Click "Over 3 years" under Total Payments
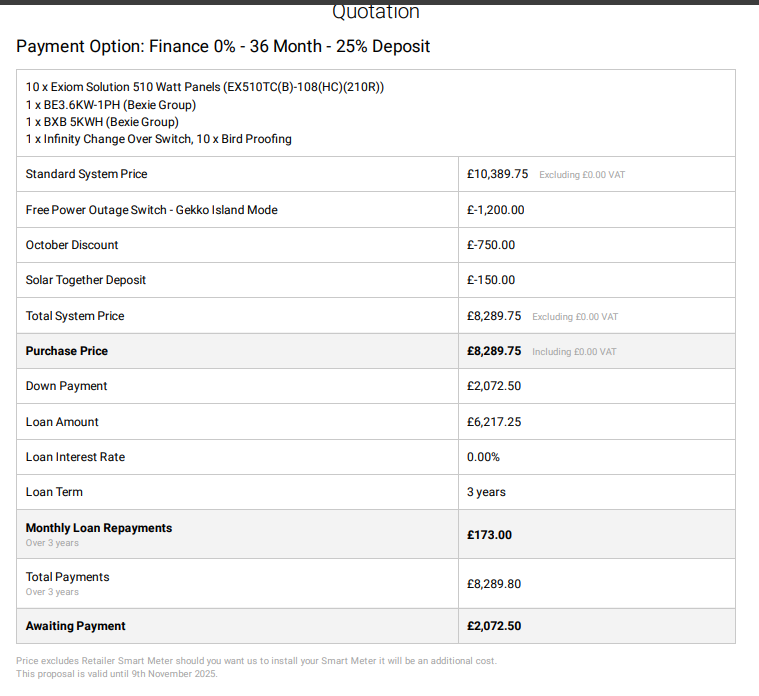Viewport: 759px width, 696px height. point(52,592)
